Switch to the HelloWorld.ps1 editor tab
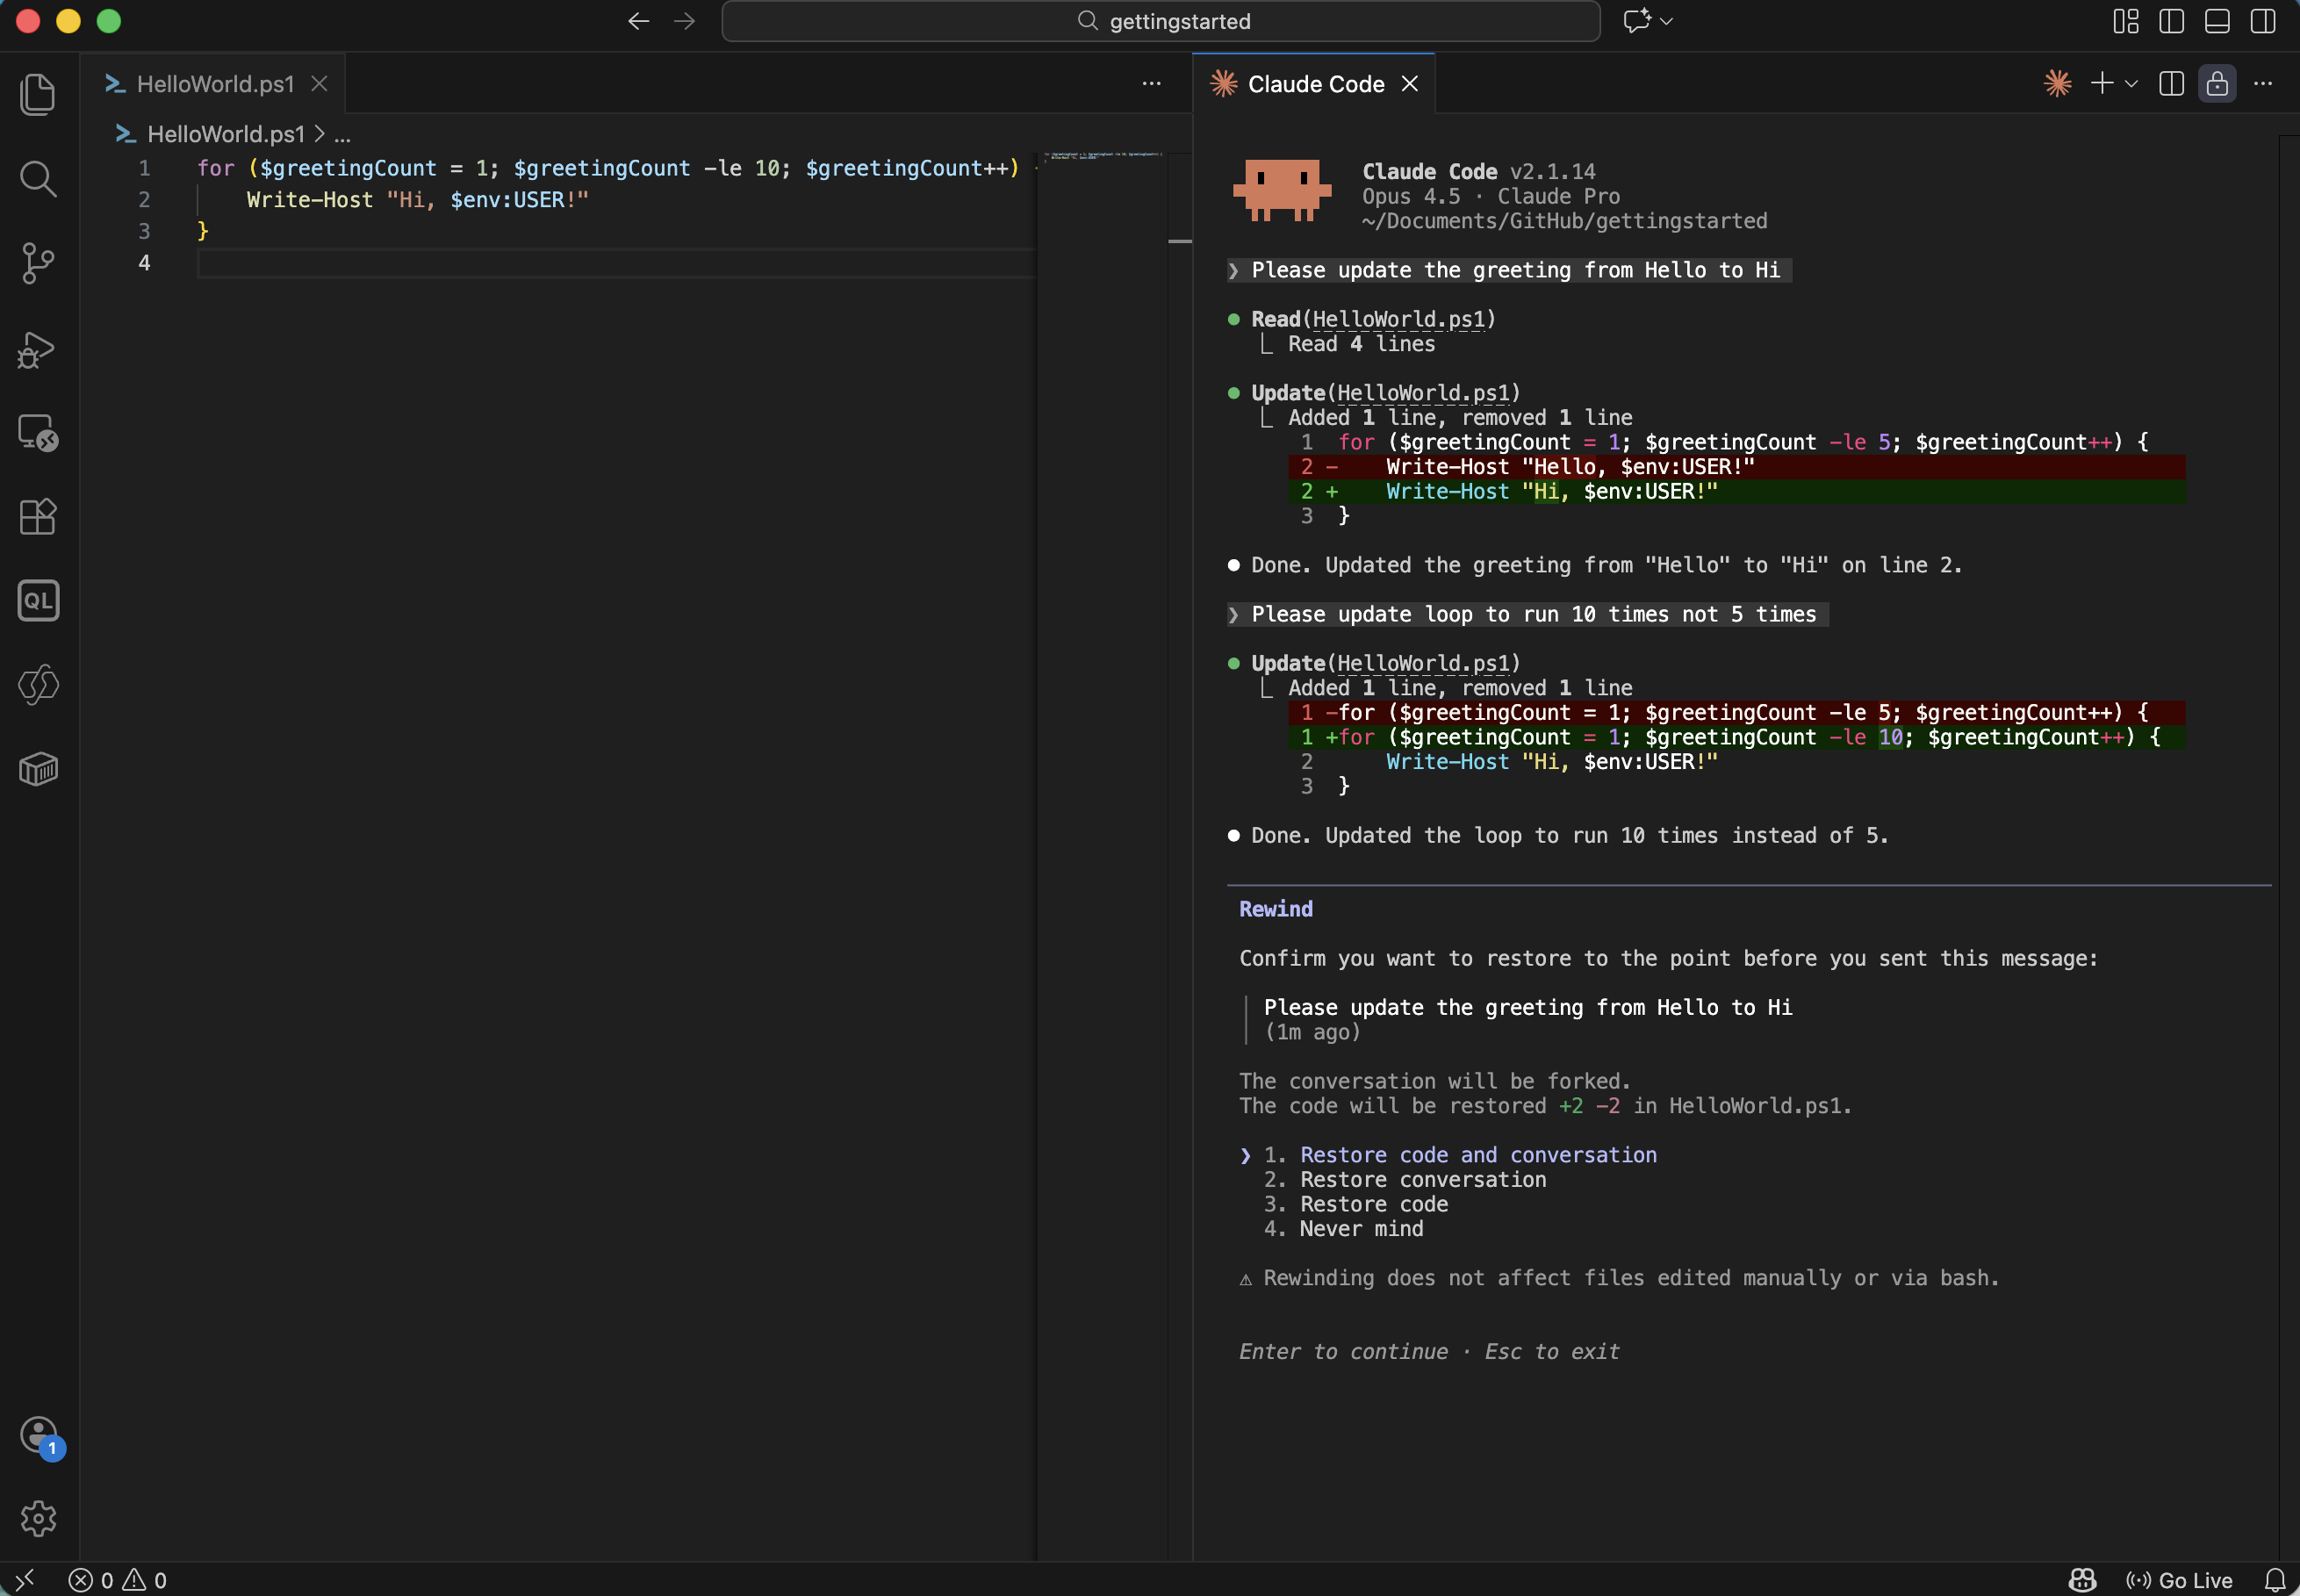Viewport: 2300px width, 1596px height. 213,83
